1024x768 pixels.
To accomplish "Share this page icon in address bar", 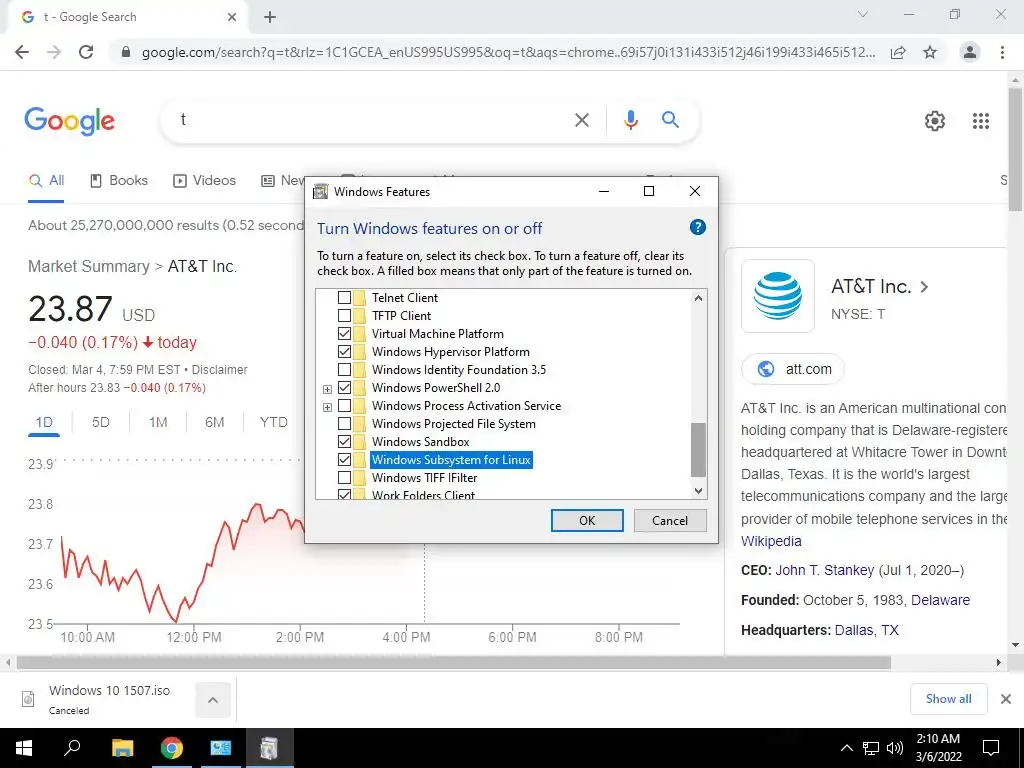I will pos(898,52).
